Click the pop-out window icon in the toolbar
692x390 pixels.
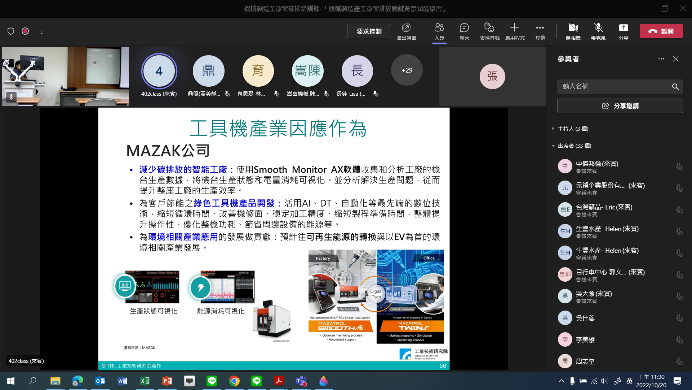(x=406, y=31)
